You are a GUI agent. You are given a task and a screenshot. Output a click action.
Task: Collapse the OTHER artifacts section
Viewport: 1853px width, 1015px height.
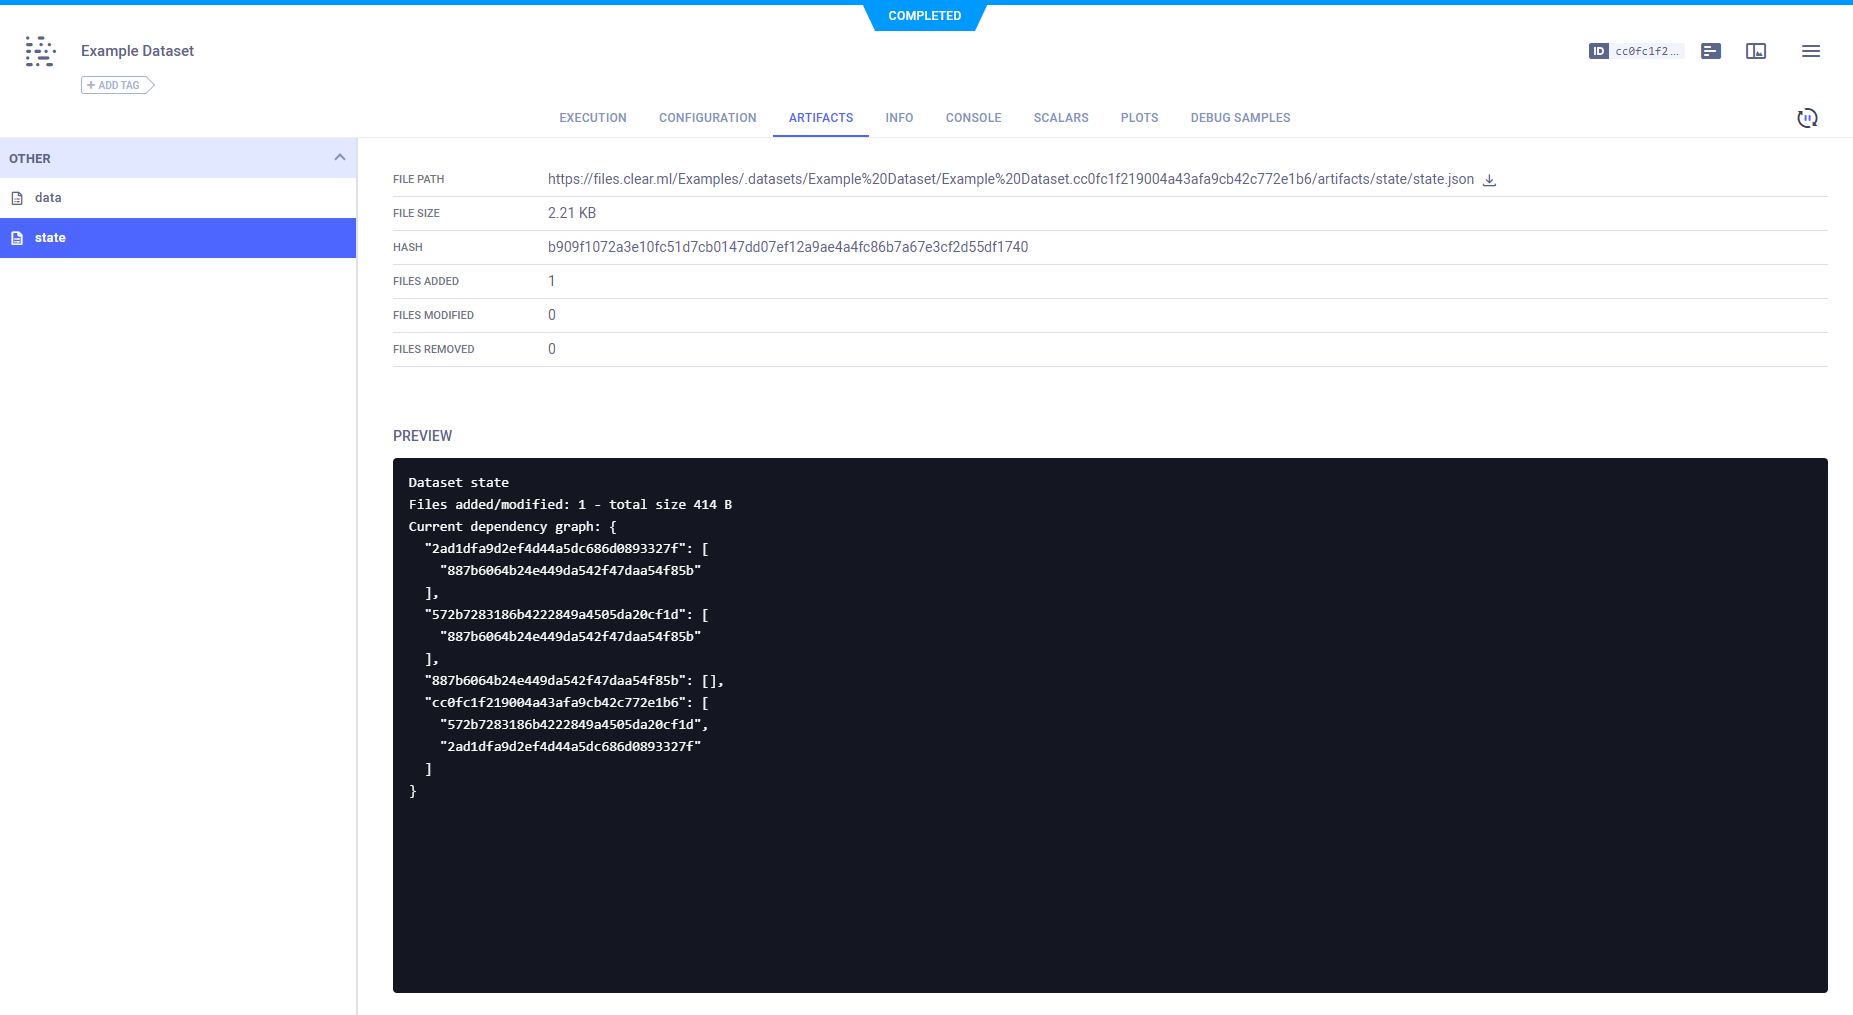pos(339,158)
